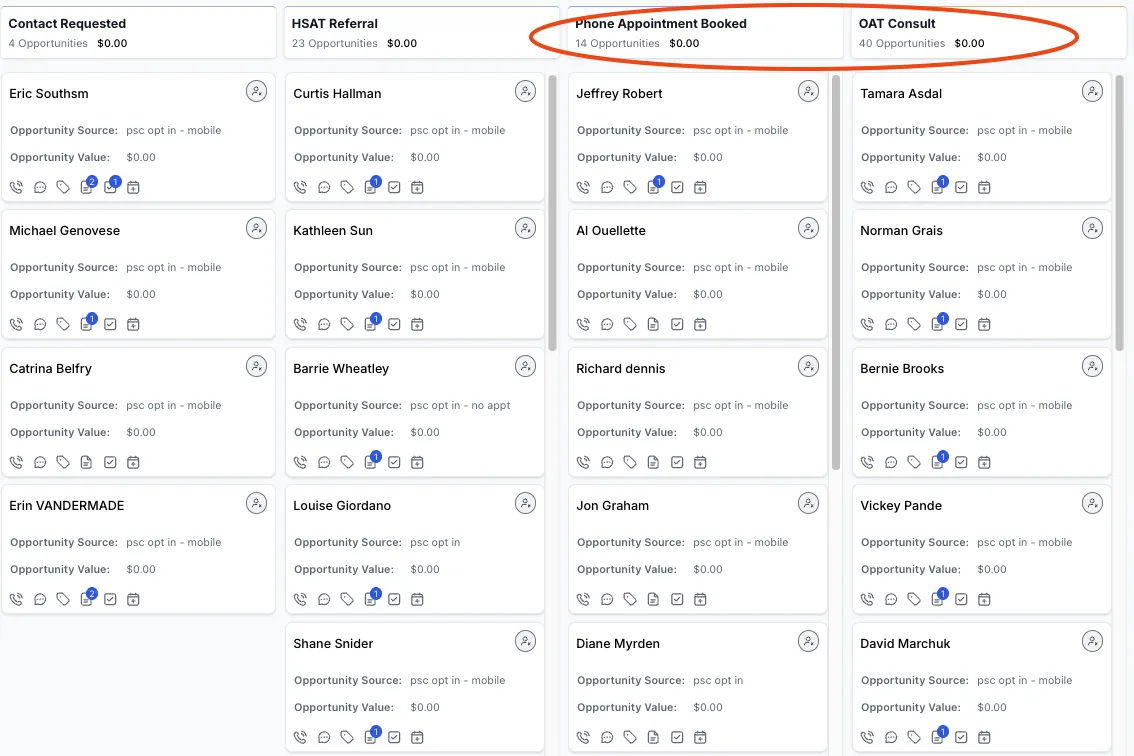Assign owner on Norman Grais card
The height and width of the screenshot is (756, 1134).
[1092, 229]
